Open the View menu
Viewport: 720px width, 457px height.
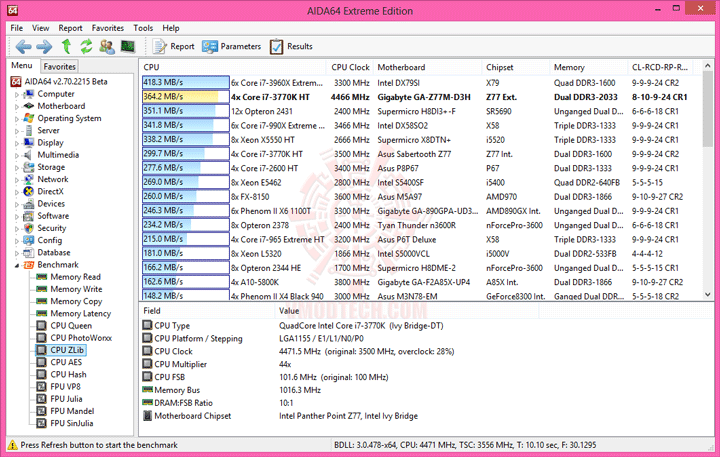click(40, 28)
